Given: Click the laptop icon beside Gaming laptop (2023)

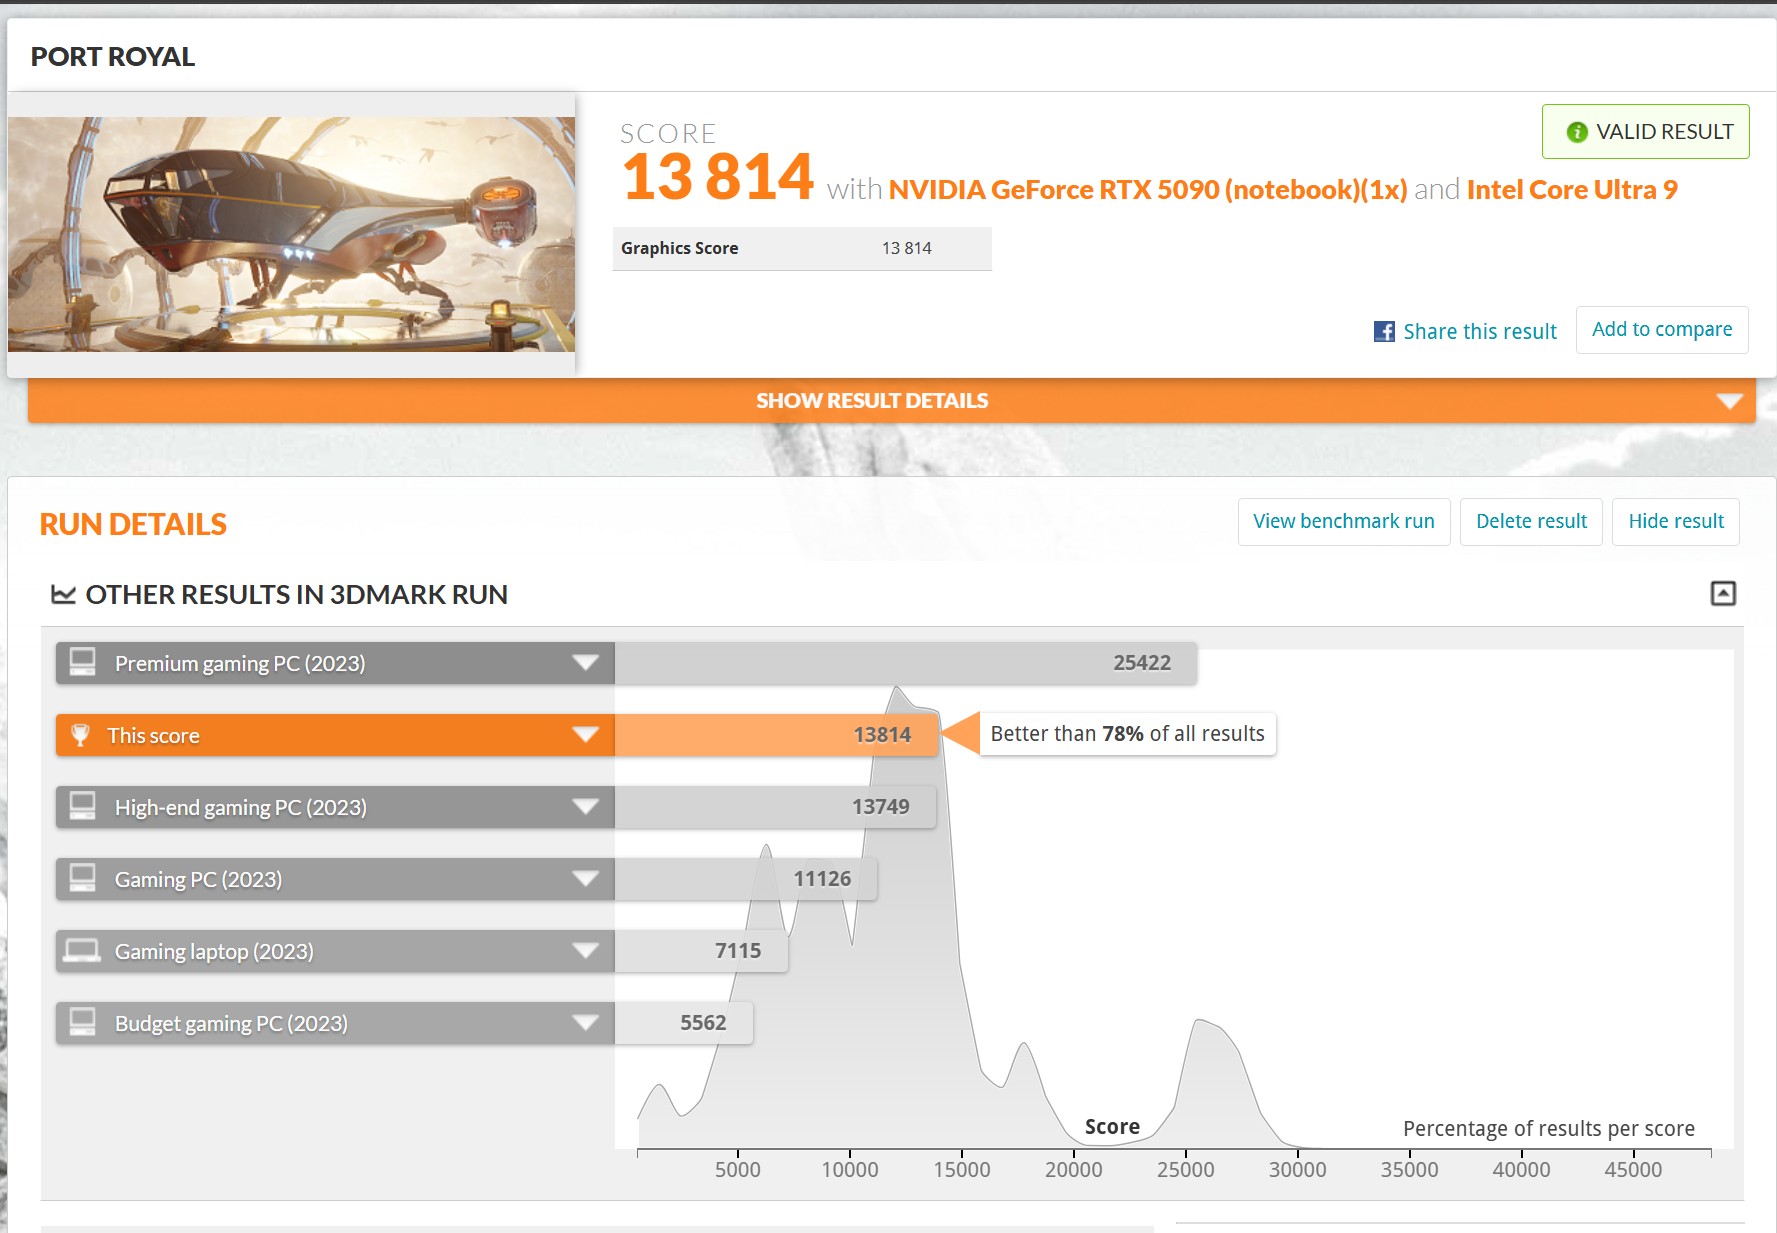Looking at the screenshot, I should (82, 951).
